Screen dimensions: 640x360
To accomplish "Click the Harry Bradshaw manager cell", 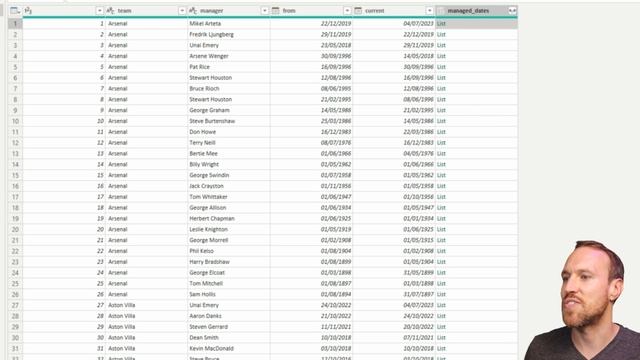I will coord(229,262).
